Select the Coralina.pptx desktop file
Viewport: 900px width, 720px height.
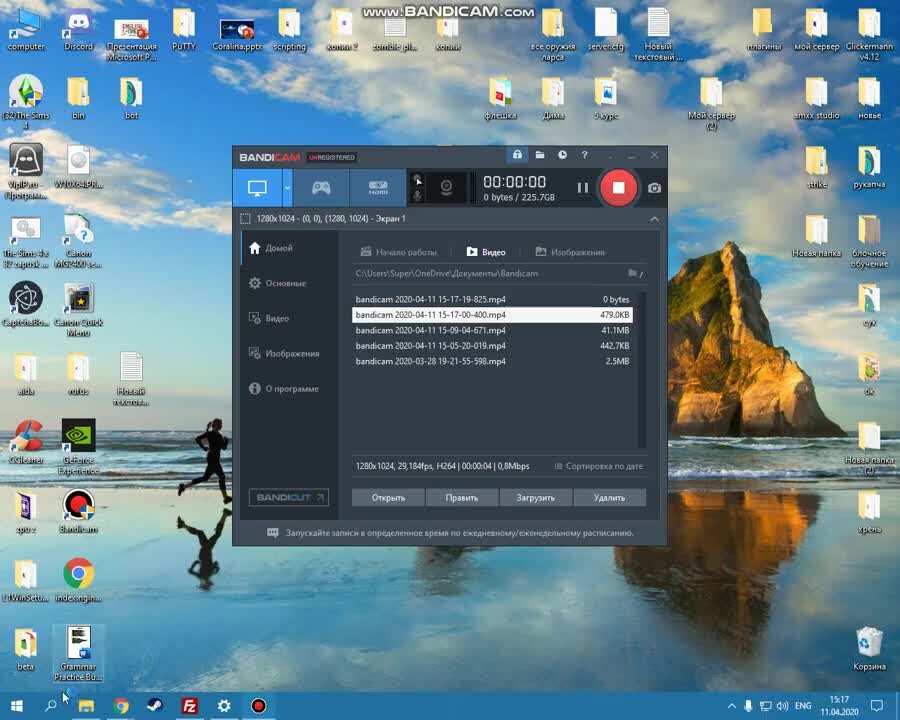(237, 33)
